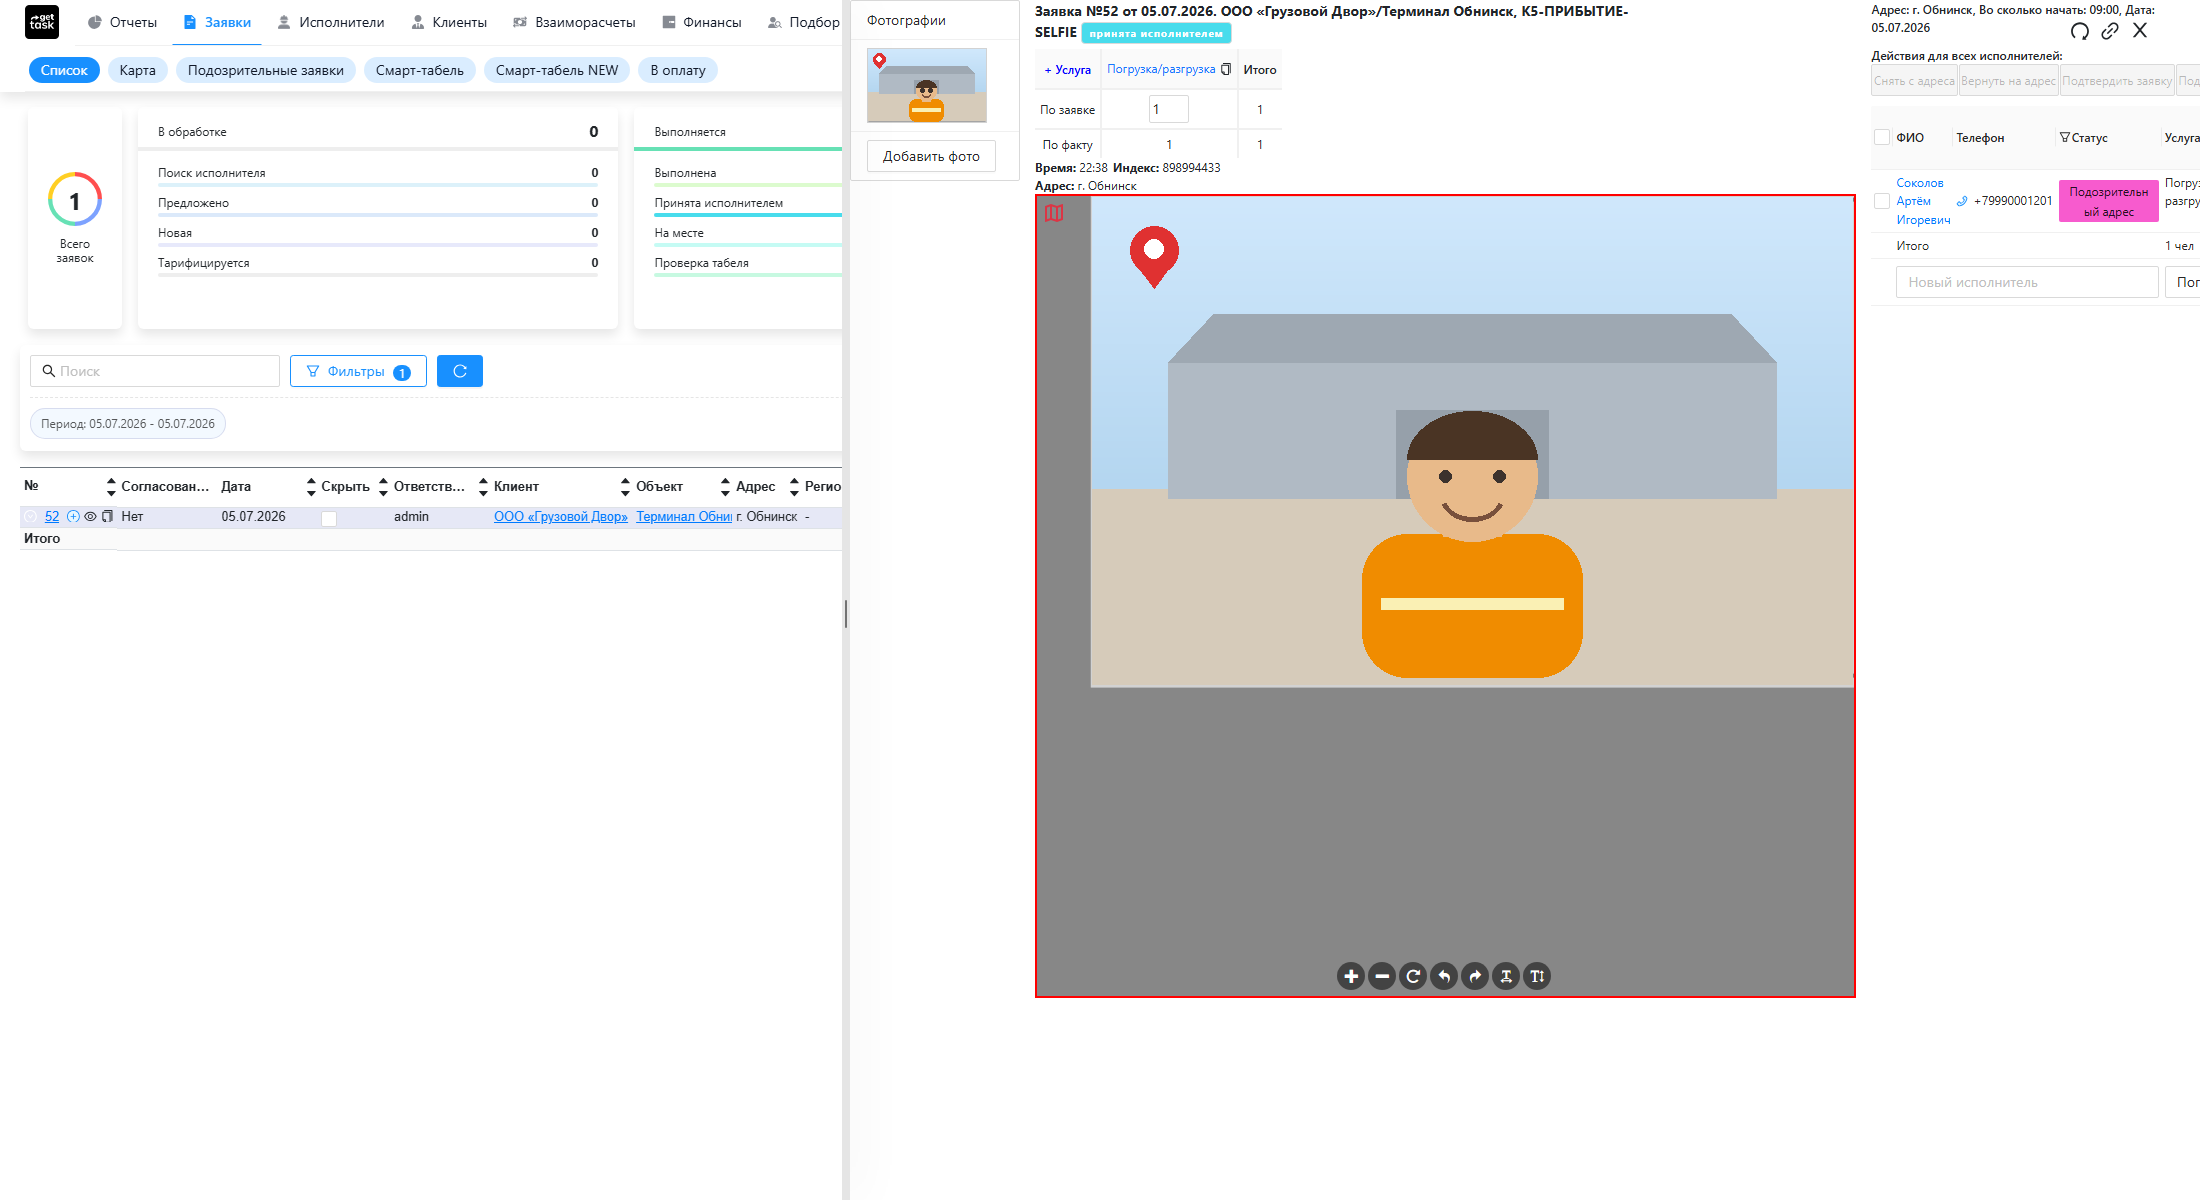Click the eye icon in request 52 row
Screen dimensions: 2200x1200
coord(90,517)
